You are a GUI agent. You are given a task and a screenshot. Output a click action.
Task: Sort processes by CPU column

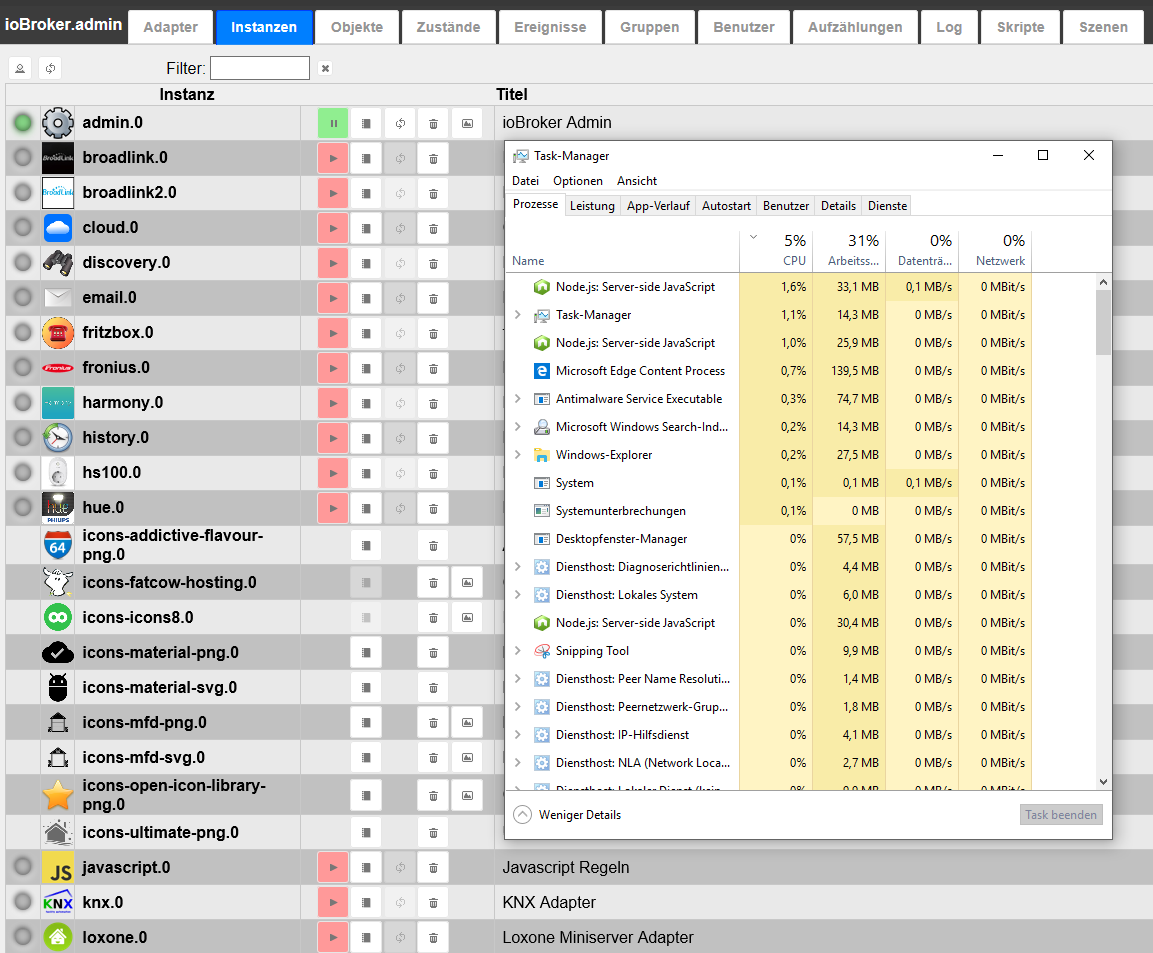(x=776, y=250)
